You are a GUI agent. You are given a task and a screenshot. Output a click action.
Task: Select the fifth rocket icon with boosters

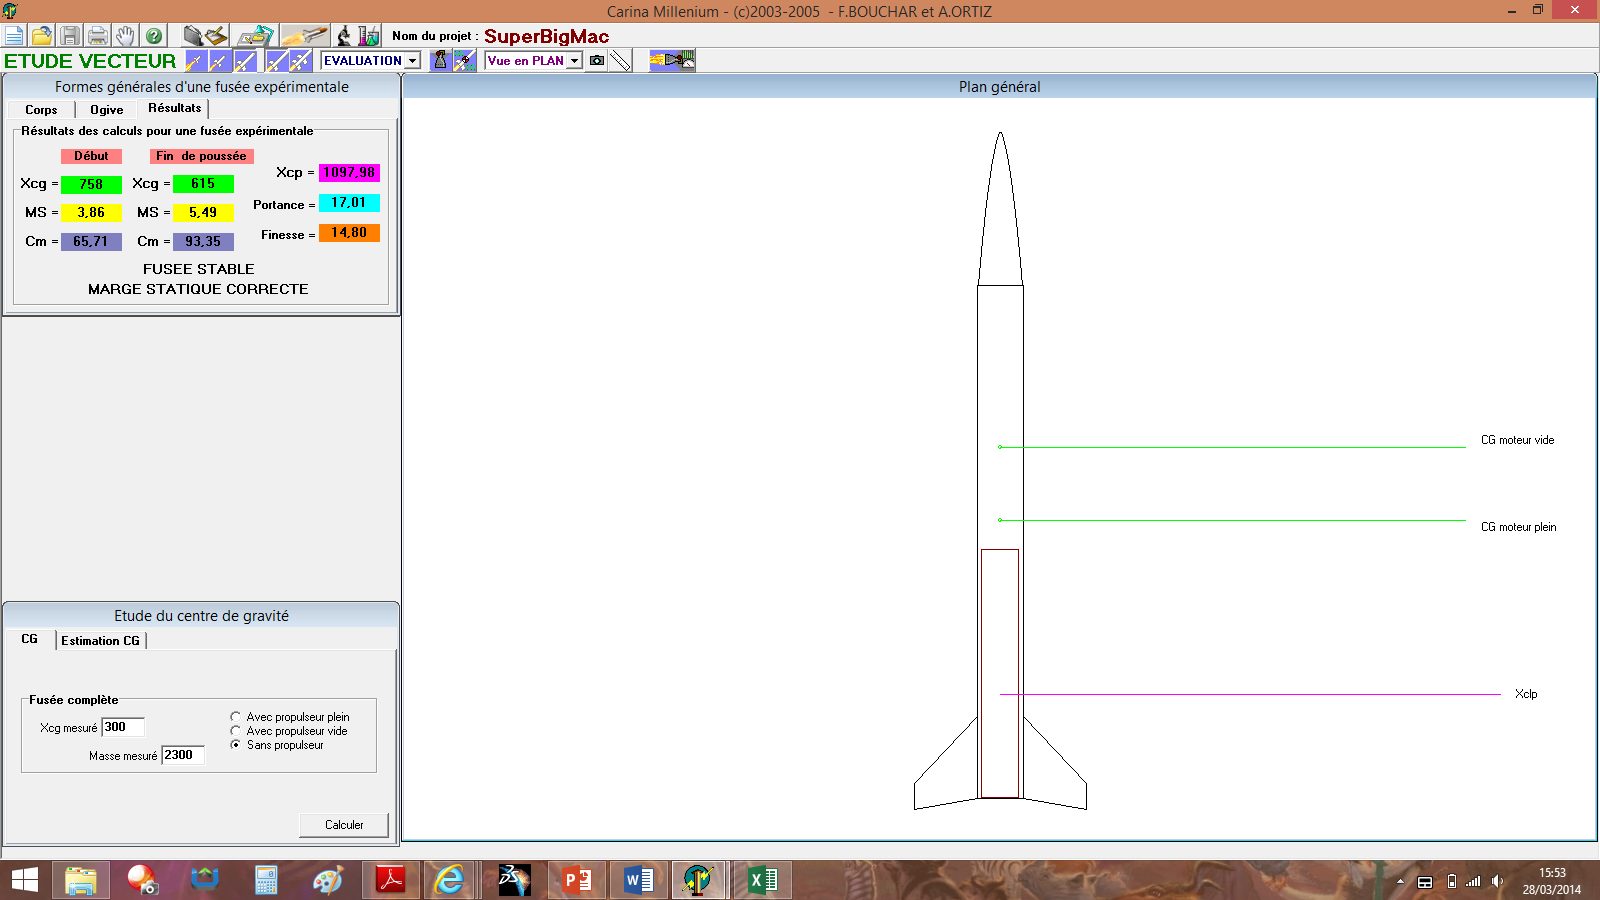(301, 61)
